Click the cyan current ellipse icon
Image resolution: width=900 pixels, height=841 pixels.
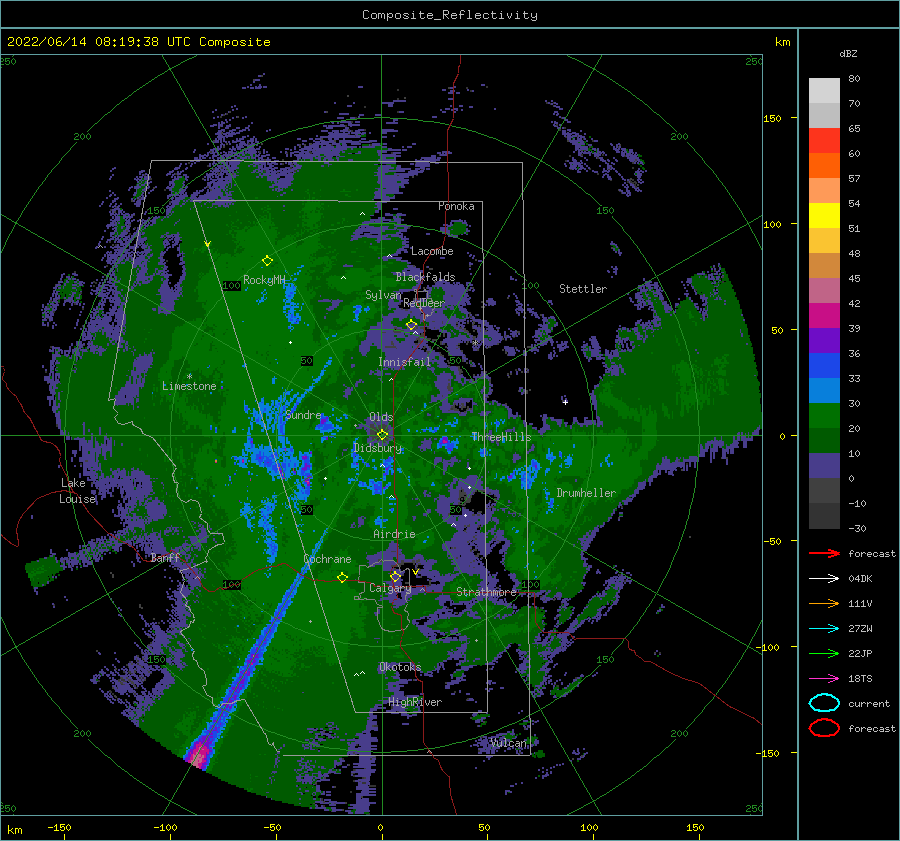[824, 703]
